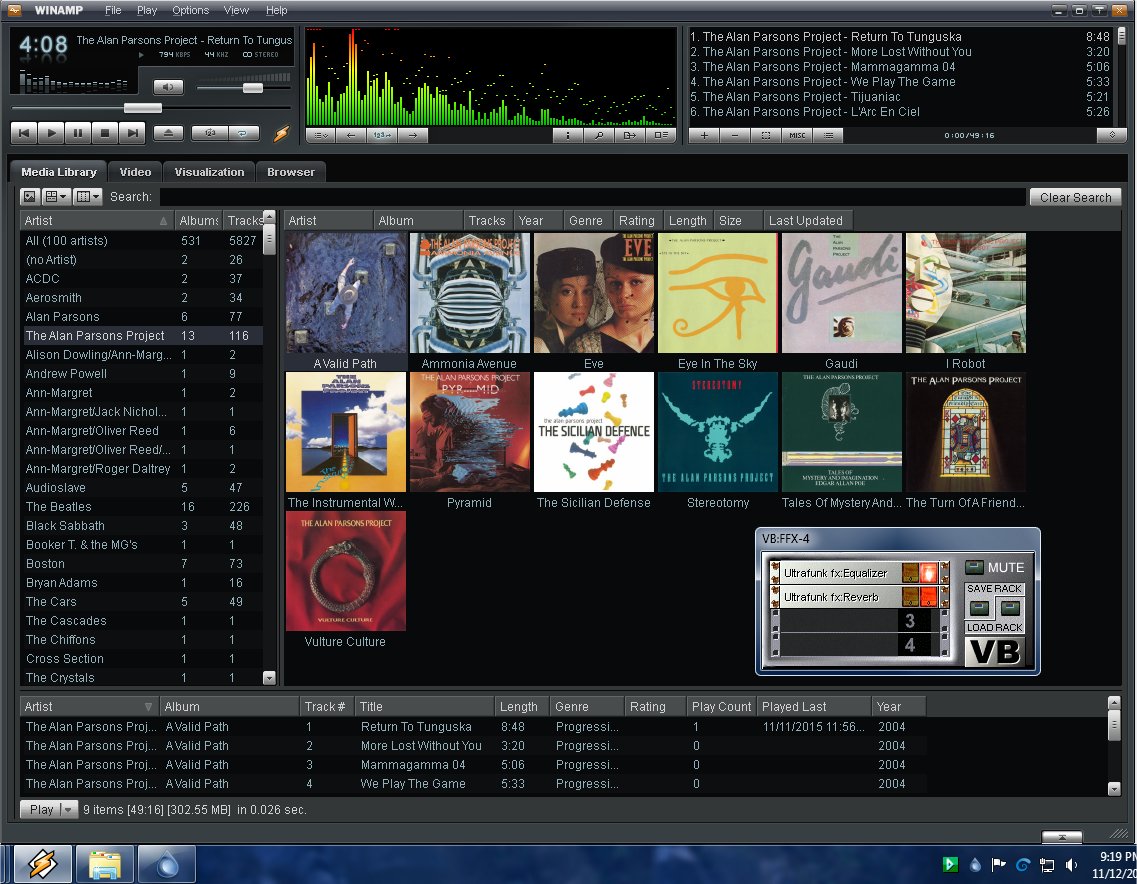Go to next visualization with right arrow

(x=413, y=135)
